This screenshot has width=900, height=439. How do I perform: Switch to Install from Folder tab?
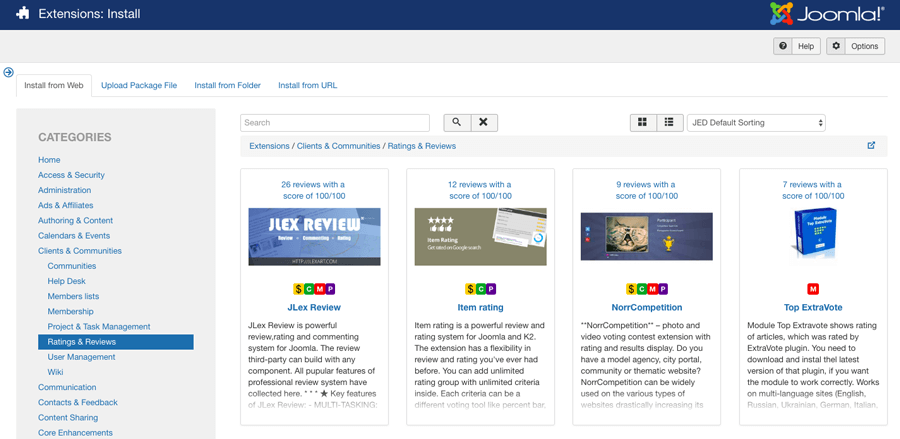(x=227, y=86)
